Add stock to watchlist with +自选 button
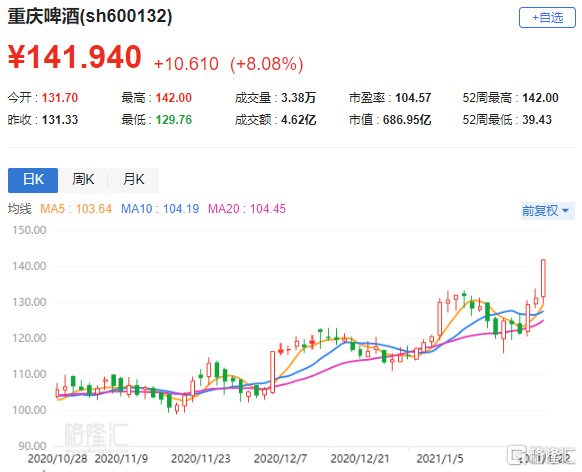Screen dimensions: 582x472 [547, 17]
